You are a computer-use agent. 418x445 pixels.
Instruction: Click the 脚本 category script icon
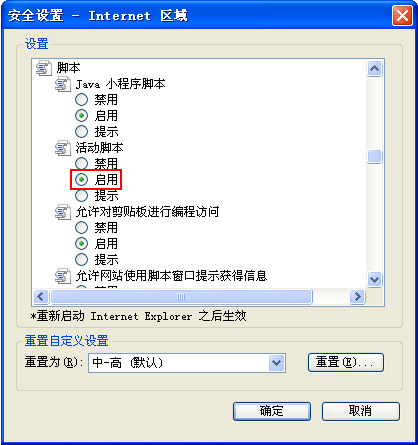44,68
